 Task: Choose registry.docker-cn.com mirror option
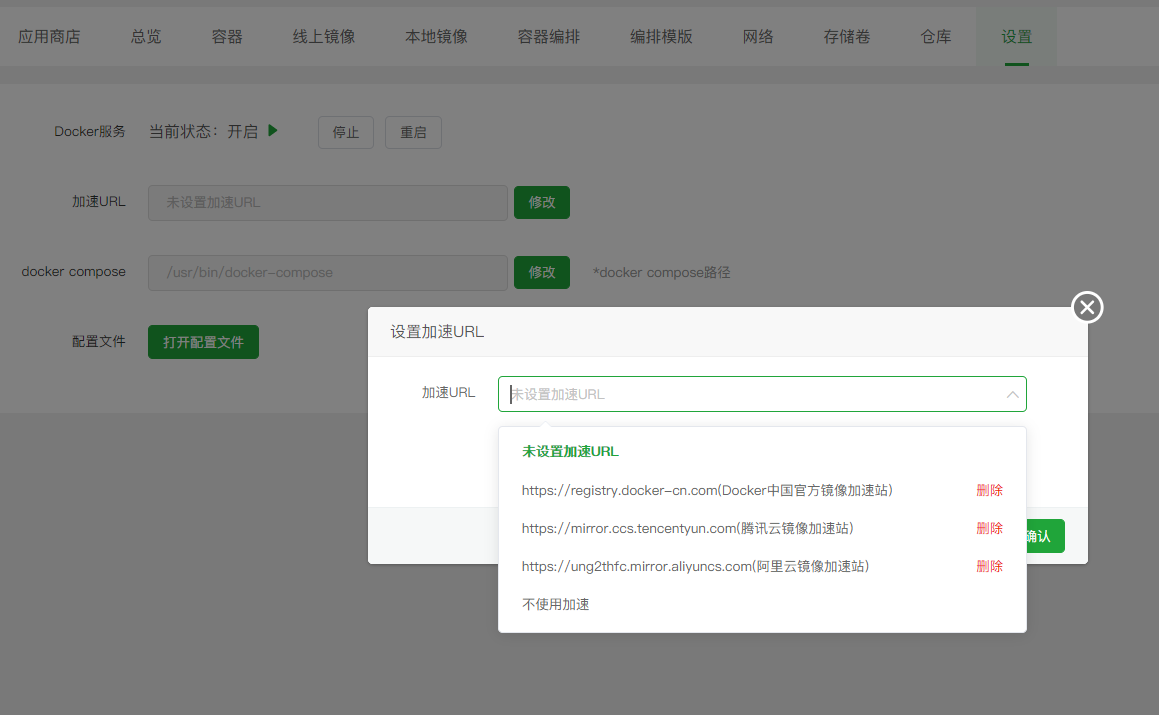pyautogui.click(x=707, y=490)
